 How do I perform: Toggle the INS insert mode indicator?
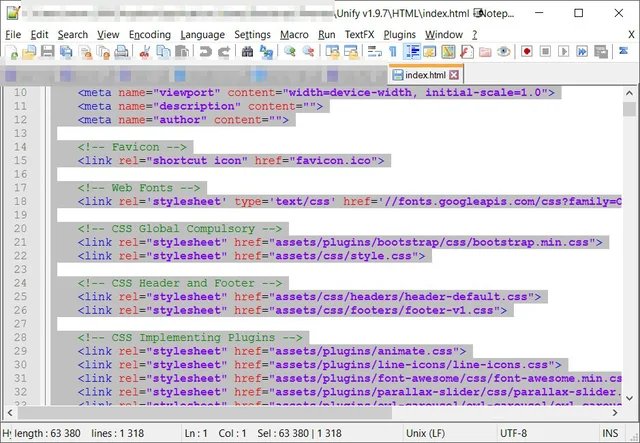[610, 433]
